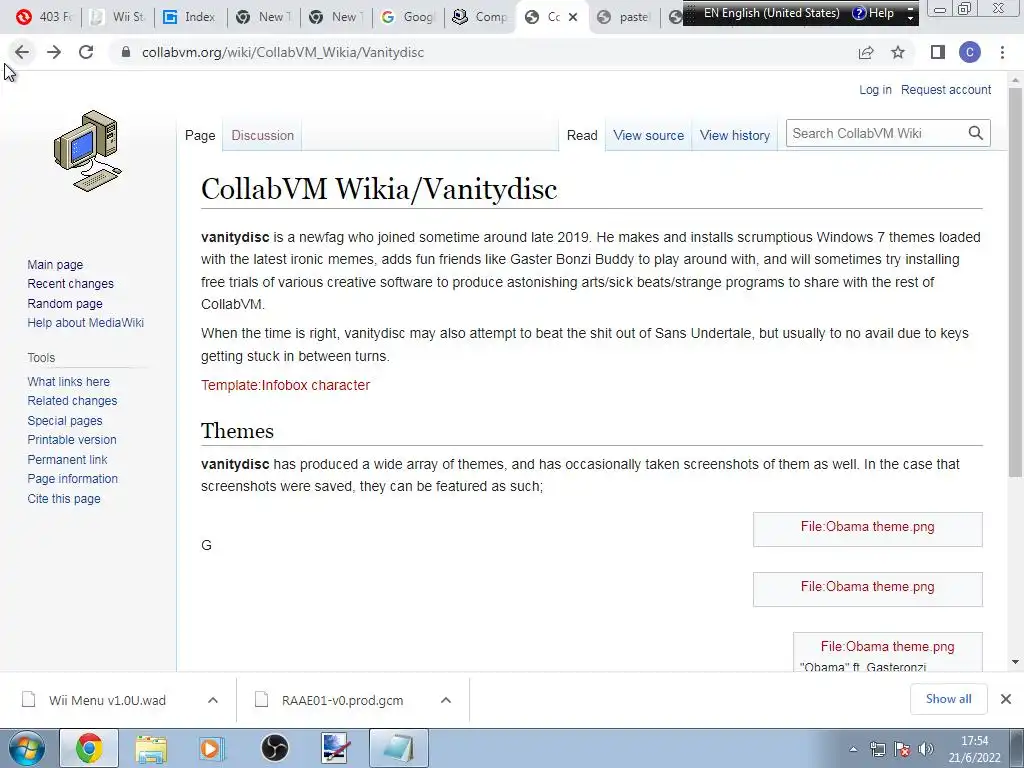Click Cite this page link
The height and width of the screenshot is (768, 1024).
tap(64, 498)
